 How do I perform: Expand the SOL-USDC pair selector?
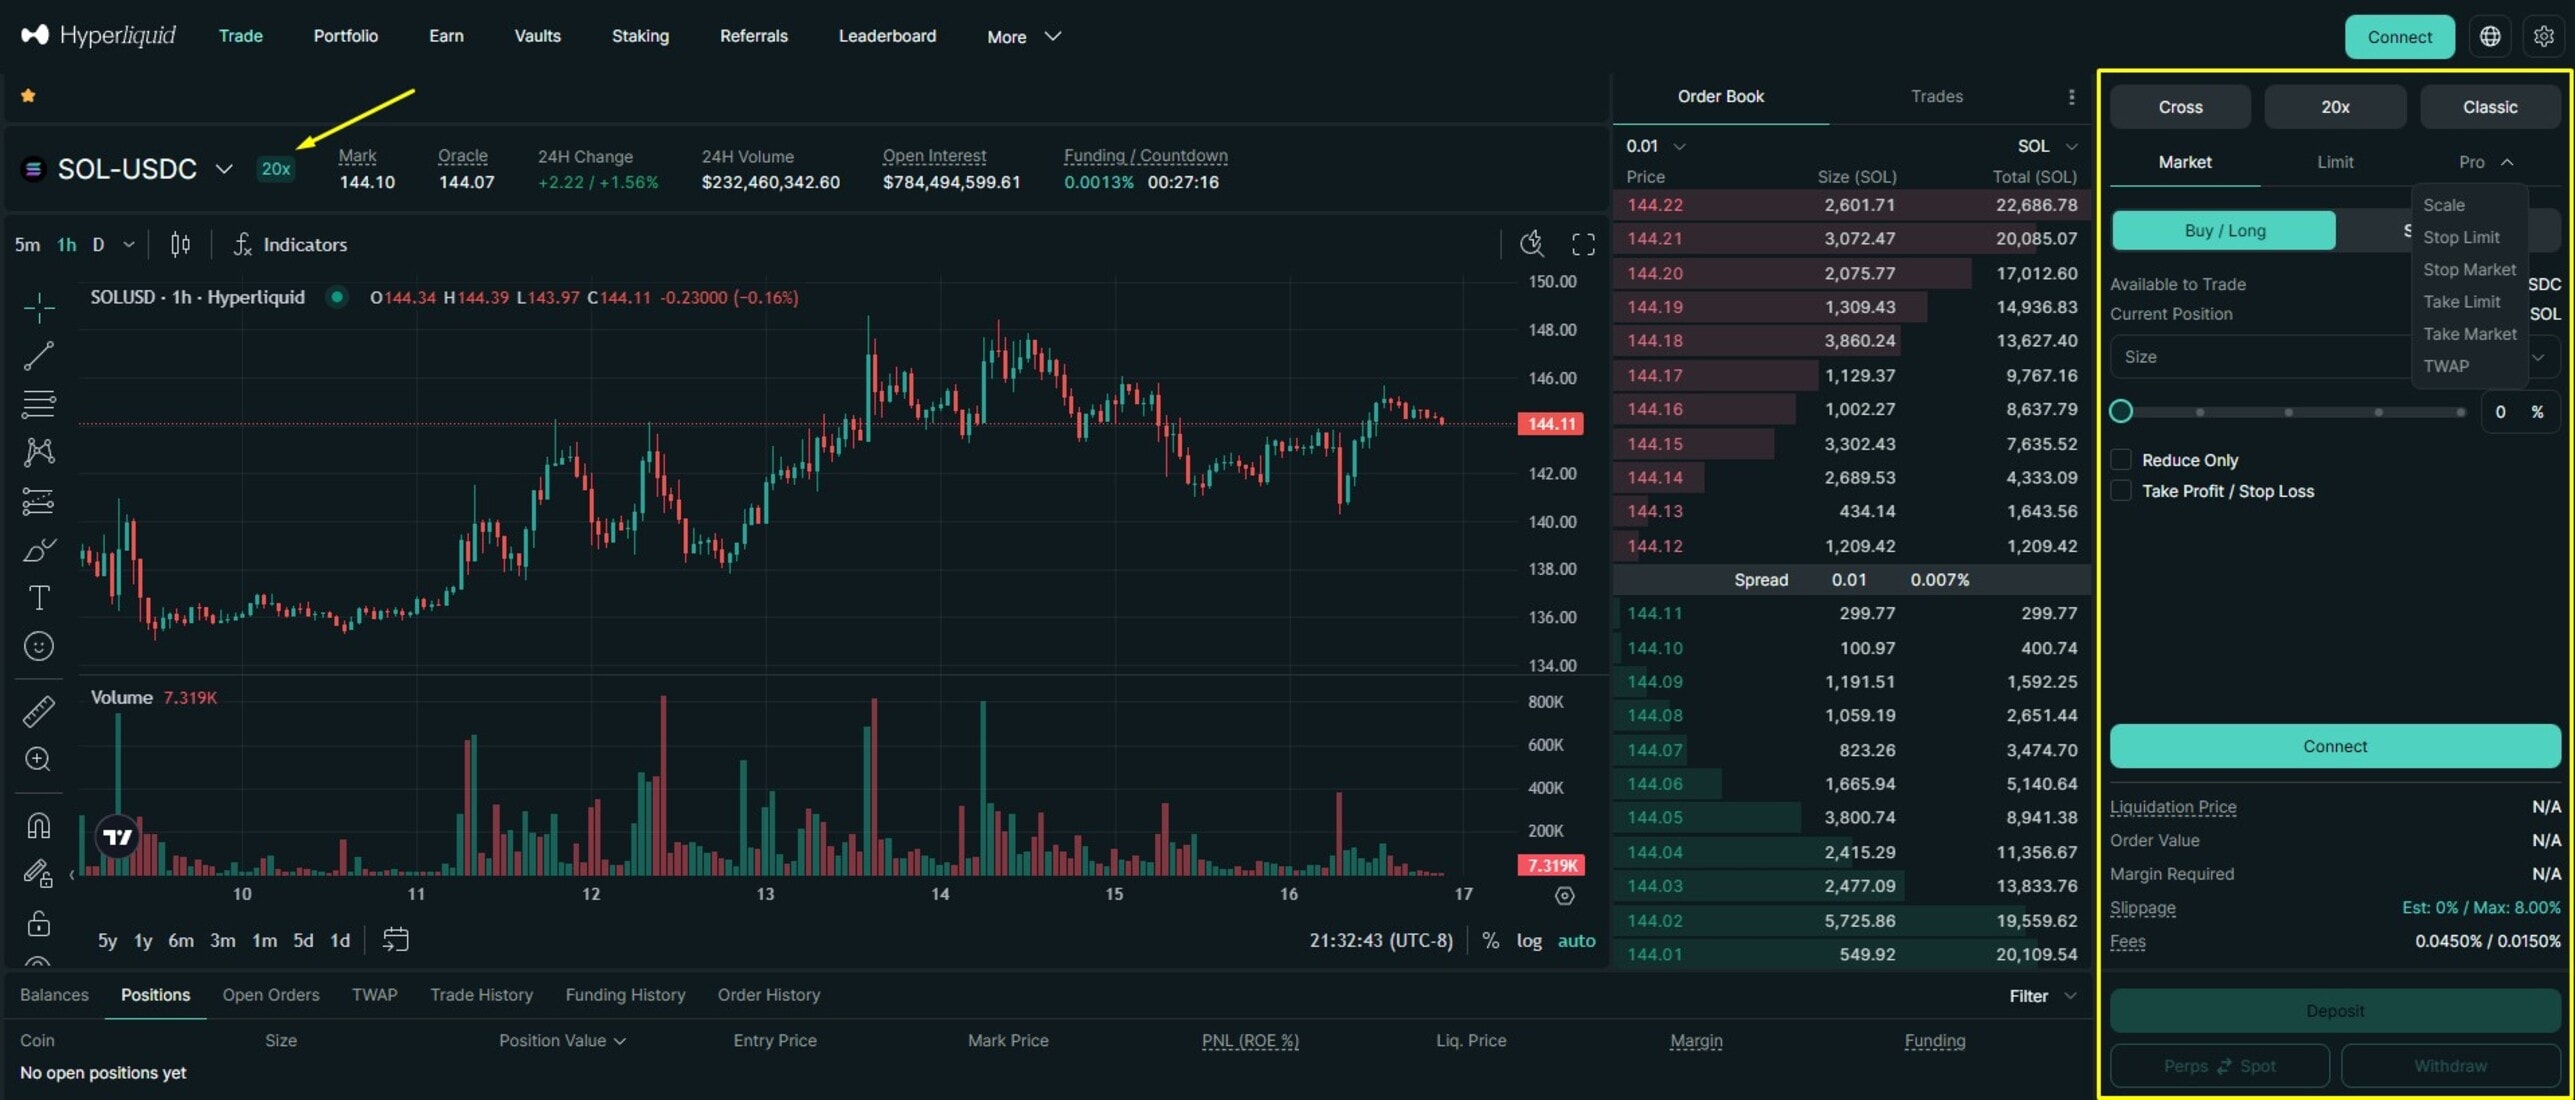tap(224, 169)
